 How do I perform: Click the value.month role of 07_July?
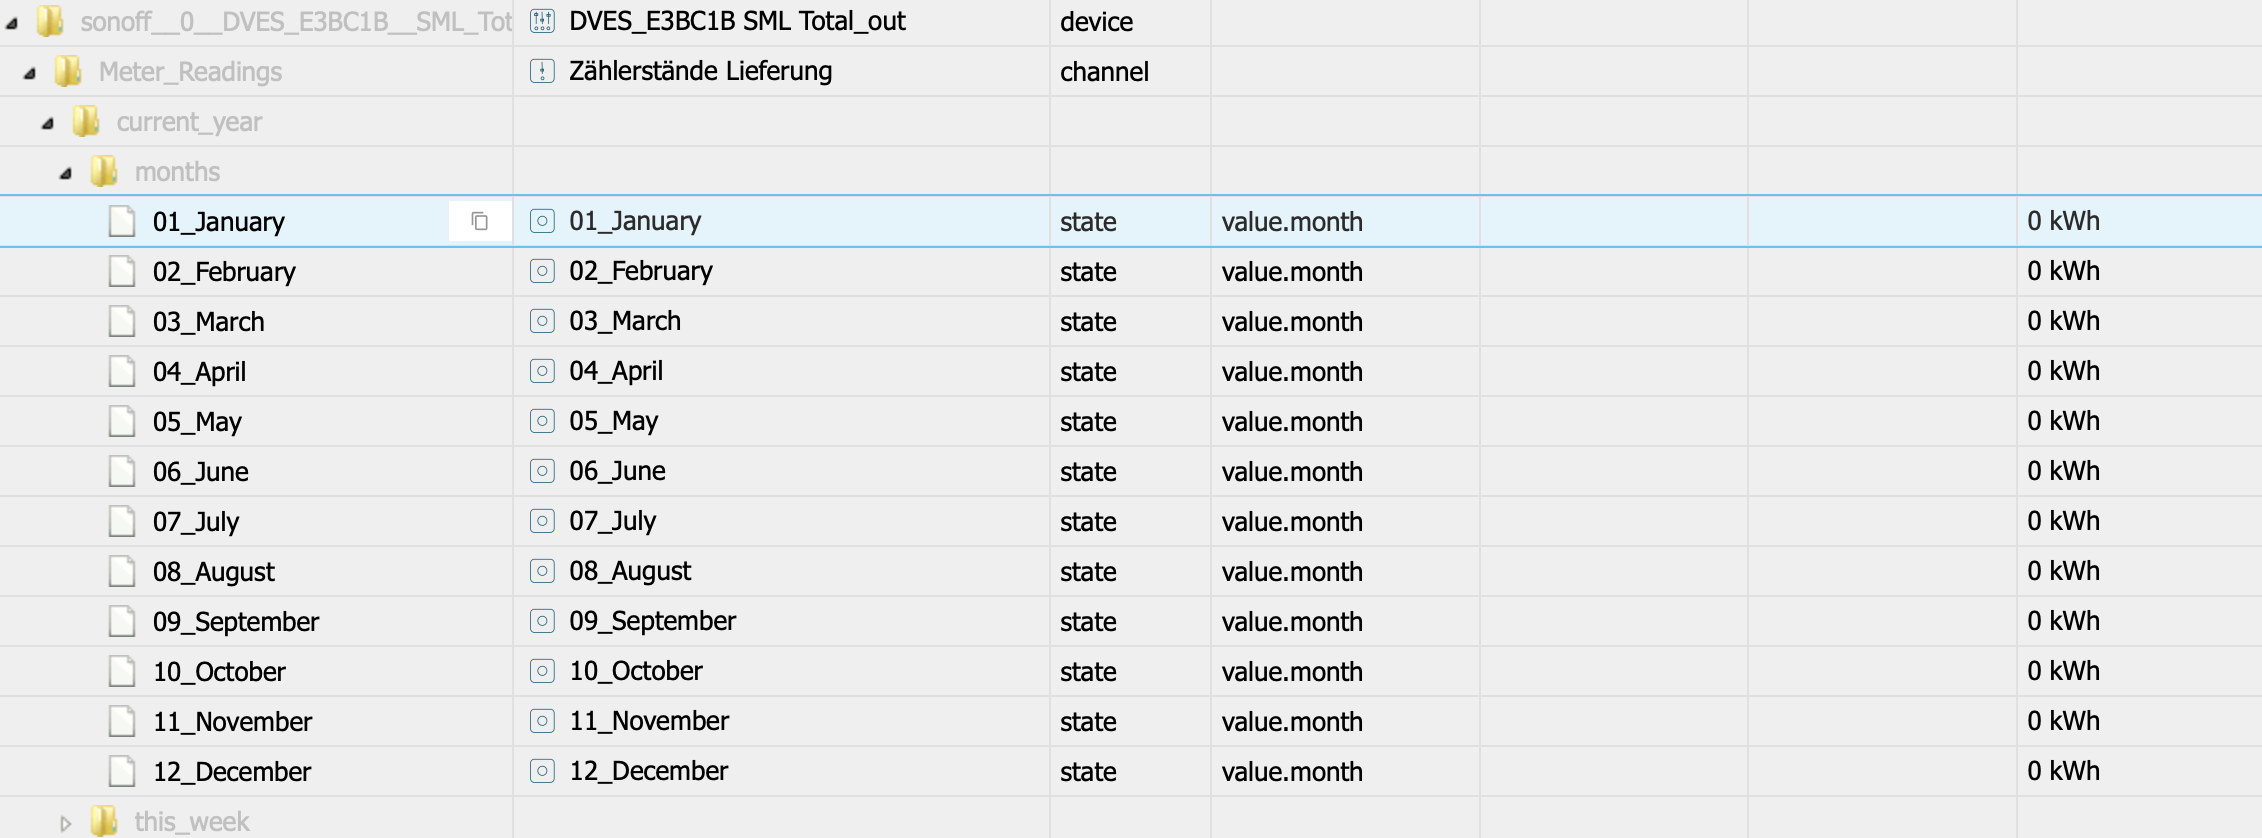[x=1292, y=522]
